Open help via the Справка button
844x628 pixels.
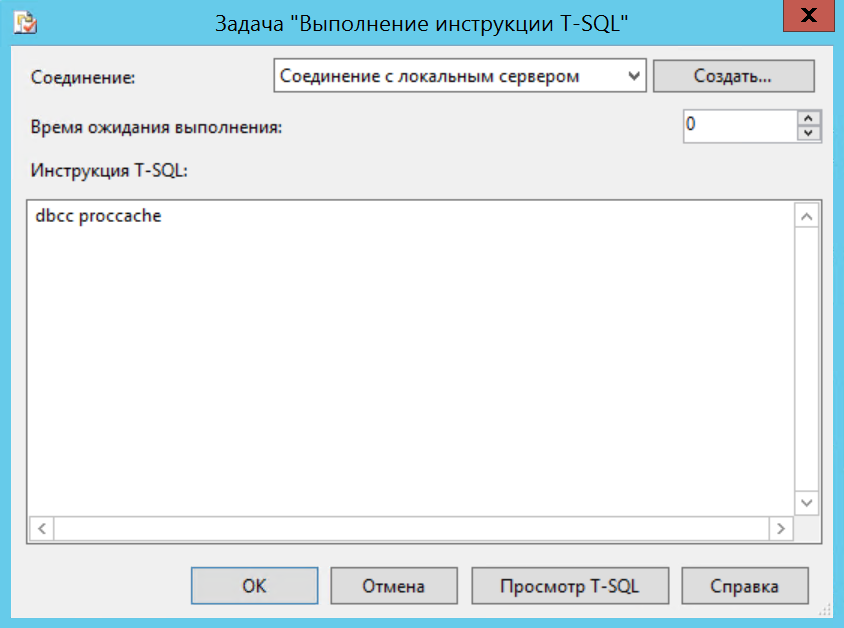click(744, 586)
